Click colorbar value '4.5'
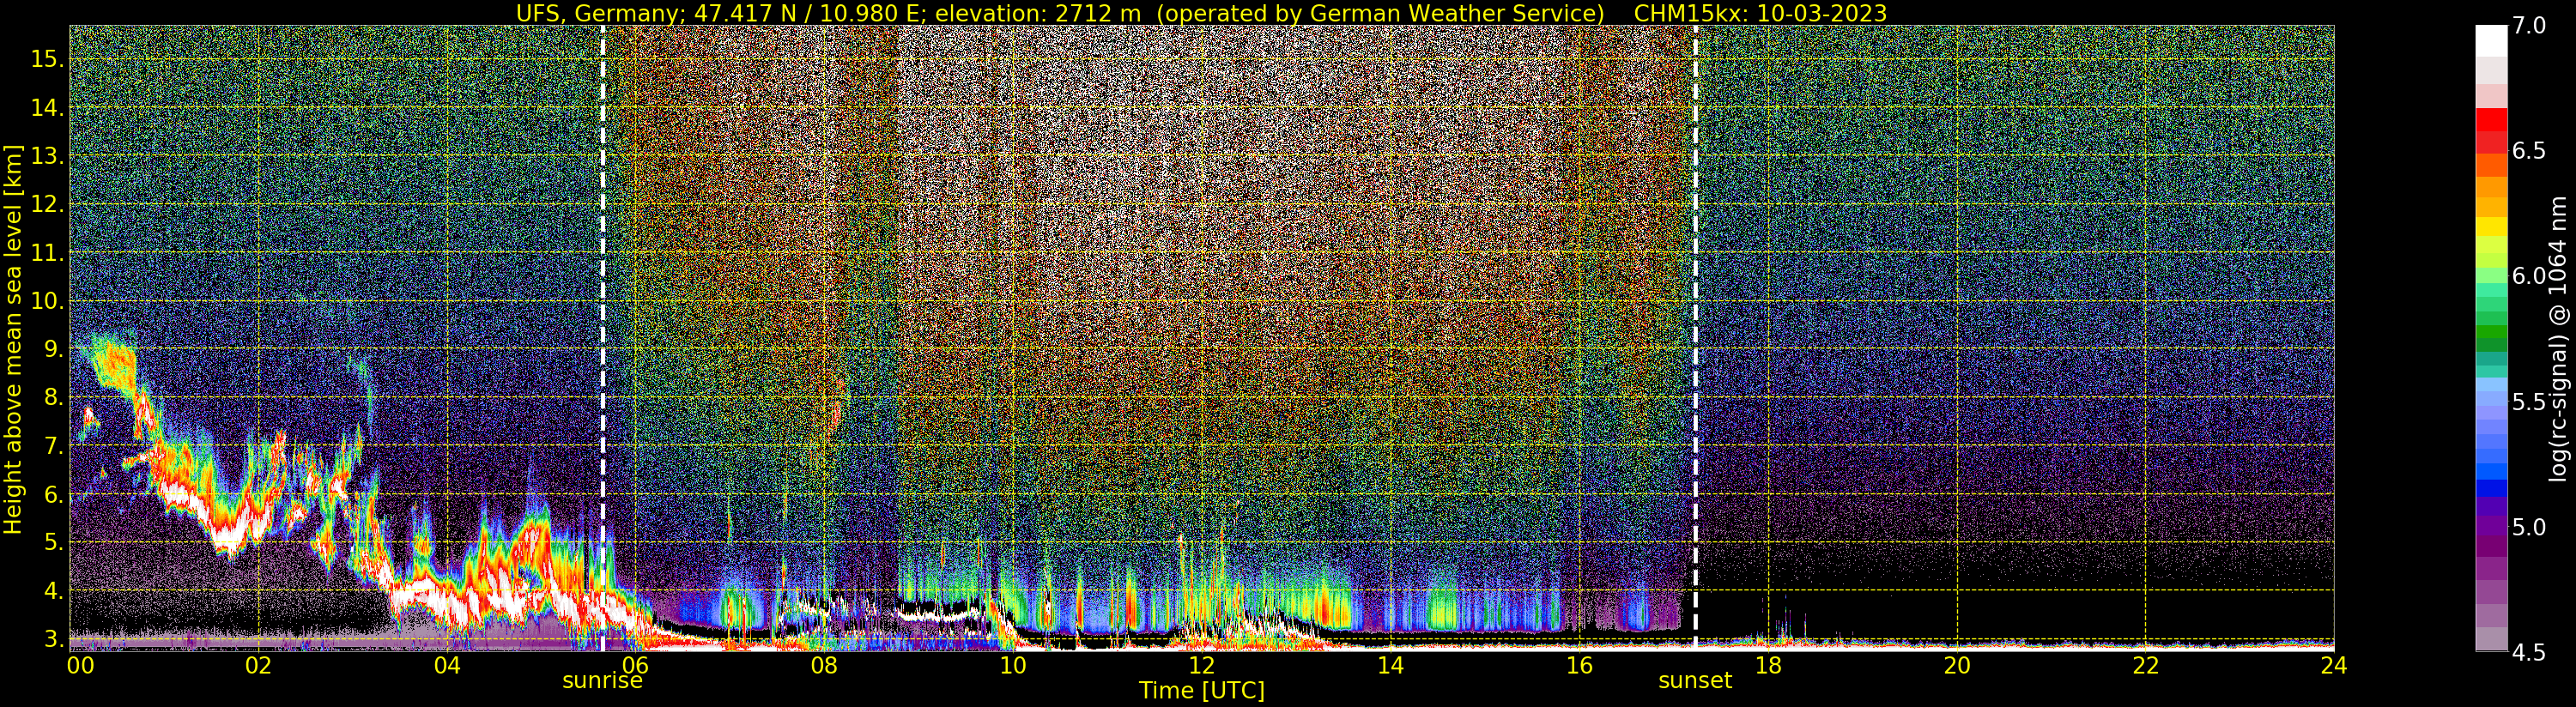Viewport: 2576px width, 707px height. (x=2530, y=653)
